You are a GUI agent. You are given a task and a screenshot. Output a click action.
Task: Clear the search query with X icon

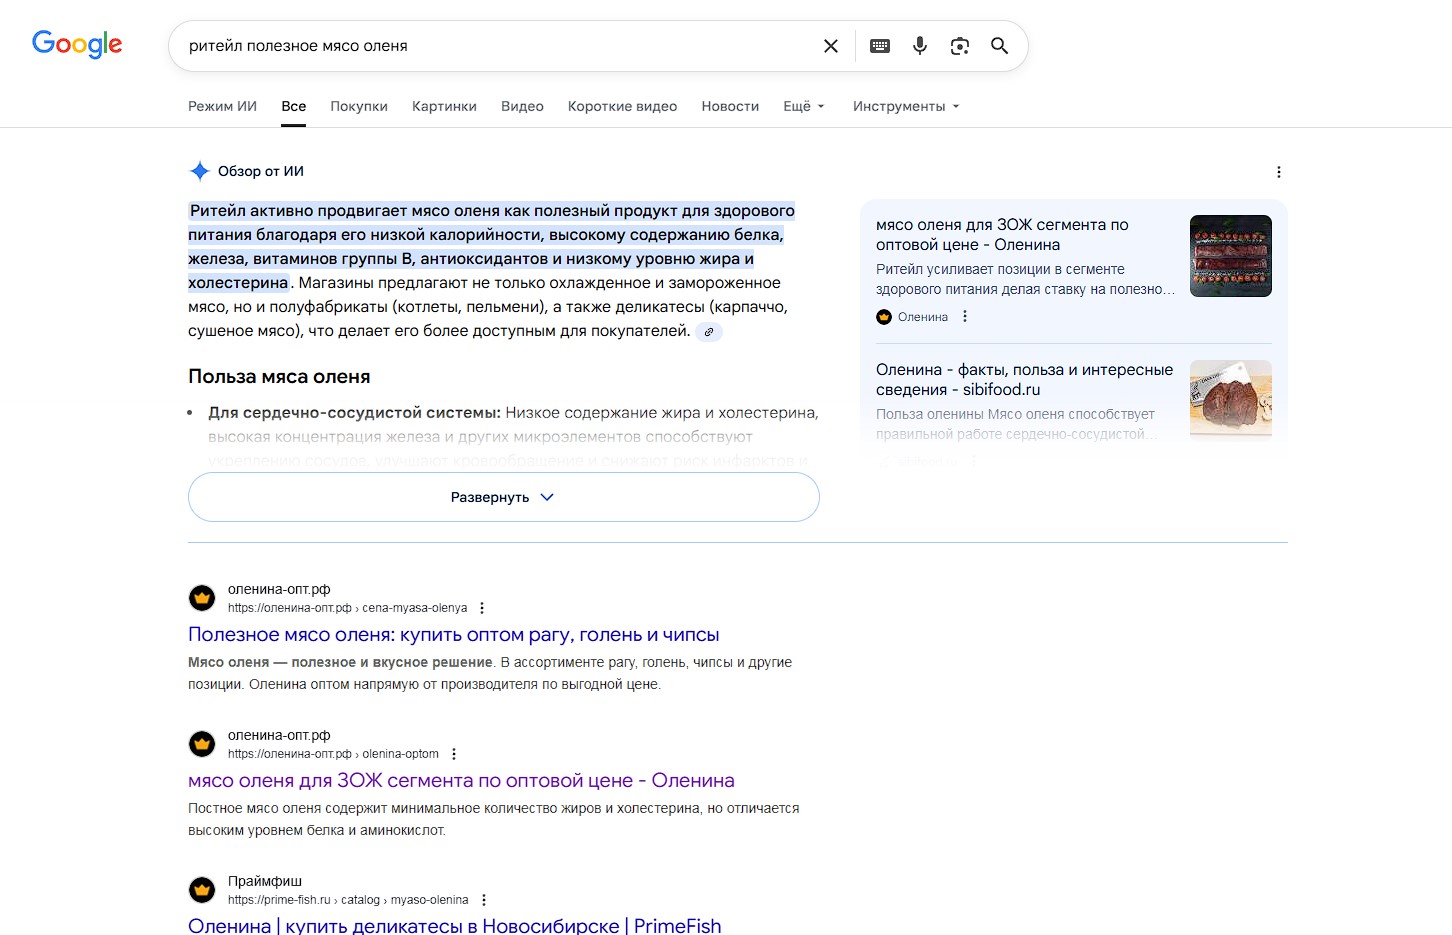(830, 46)
